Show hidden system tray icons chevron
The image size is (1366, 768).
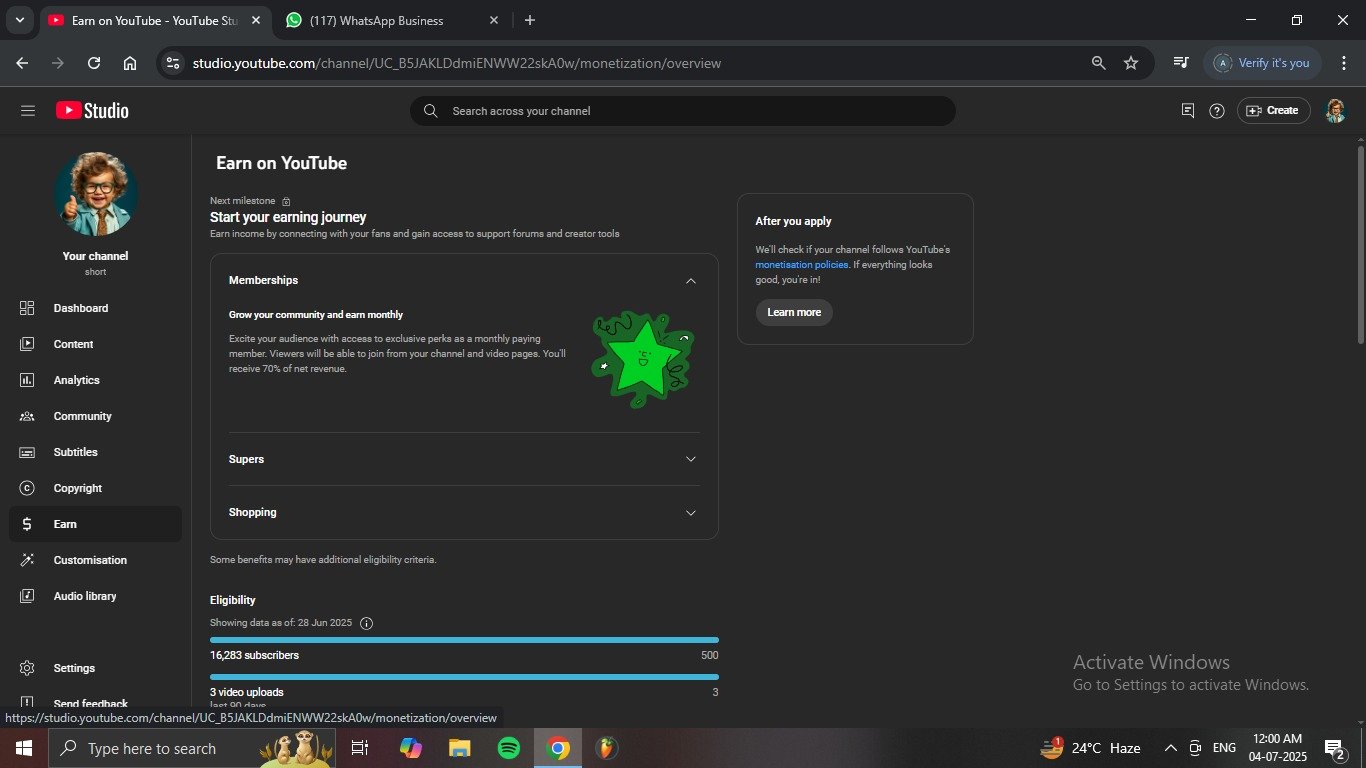(1170, 748)
